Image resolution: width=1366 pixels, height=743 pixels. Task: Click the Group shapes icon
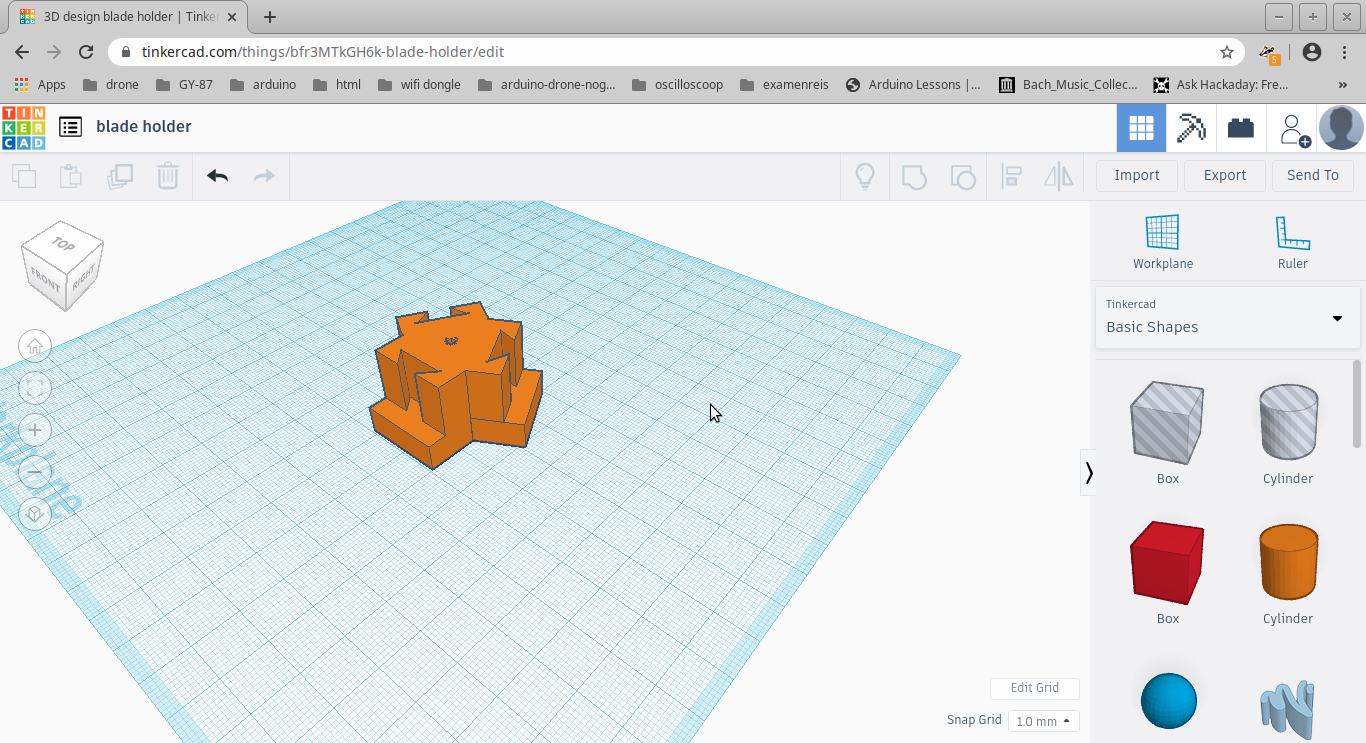pos(914,177)
